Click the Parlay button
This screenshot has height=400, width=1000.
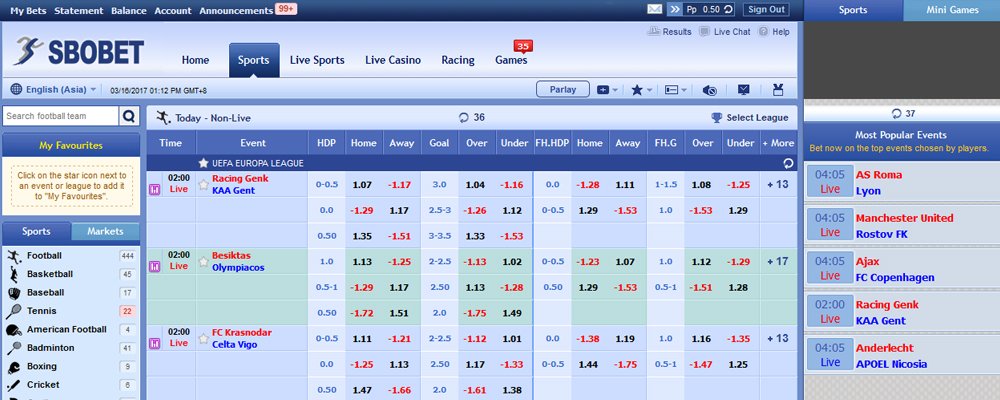tap(562, 90)
